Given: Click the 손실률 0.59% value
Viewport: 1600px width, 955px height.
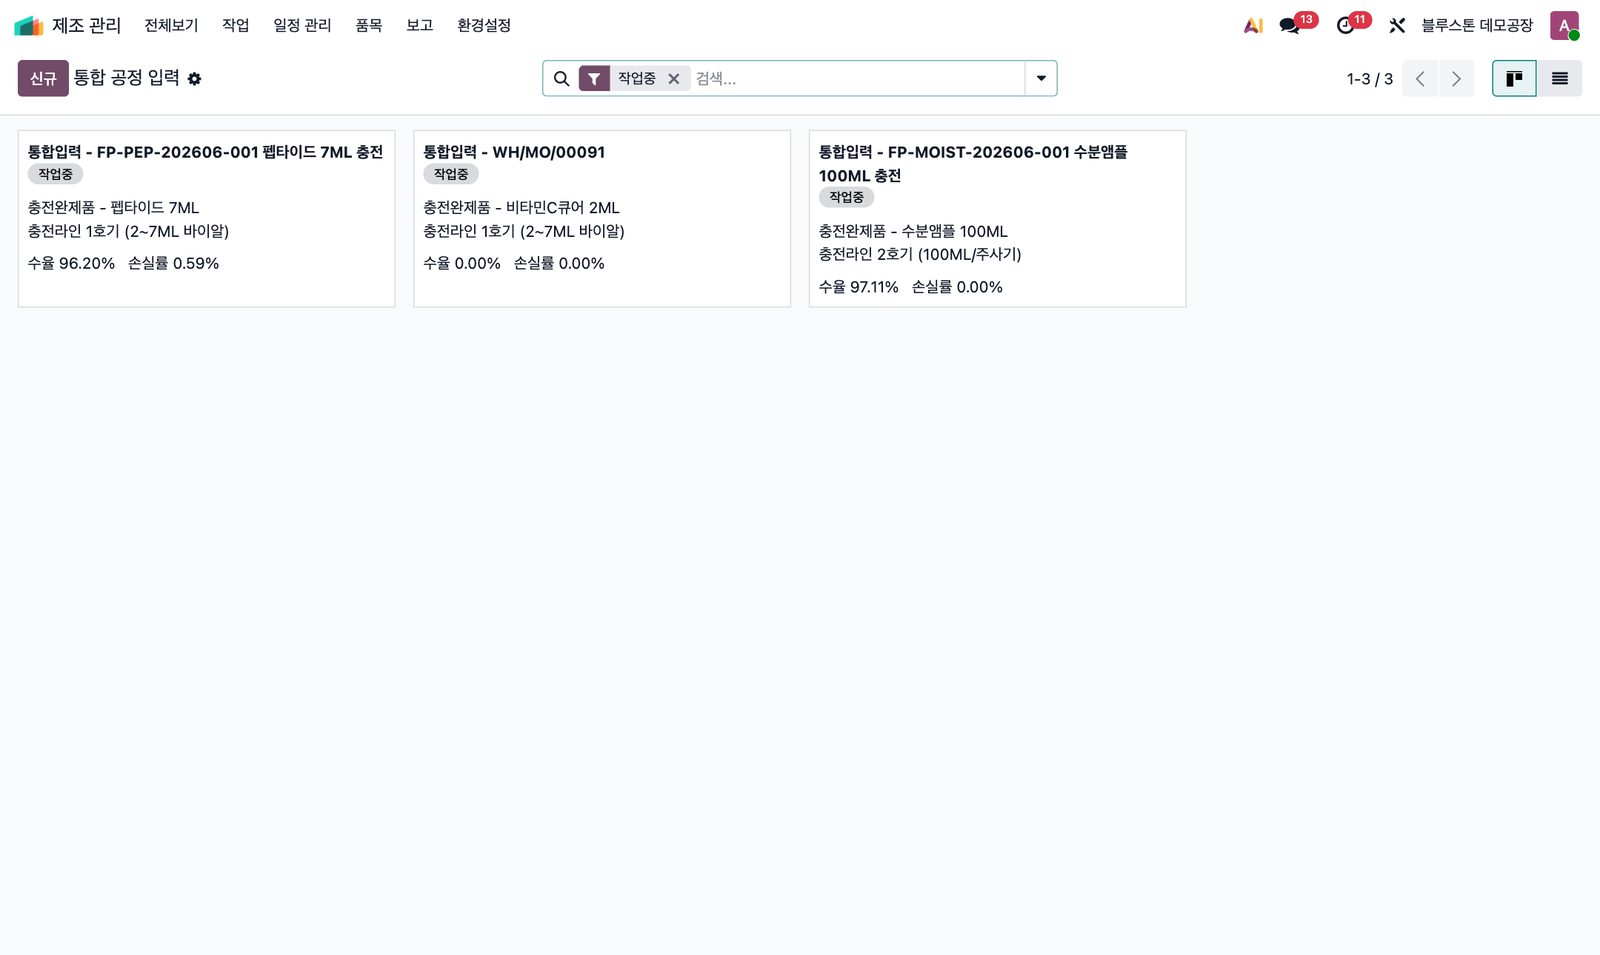Looking at the screenshot, I should coord(173,263).
